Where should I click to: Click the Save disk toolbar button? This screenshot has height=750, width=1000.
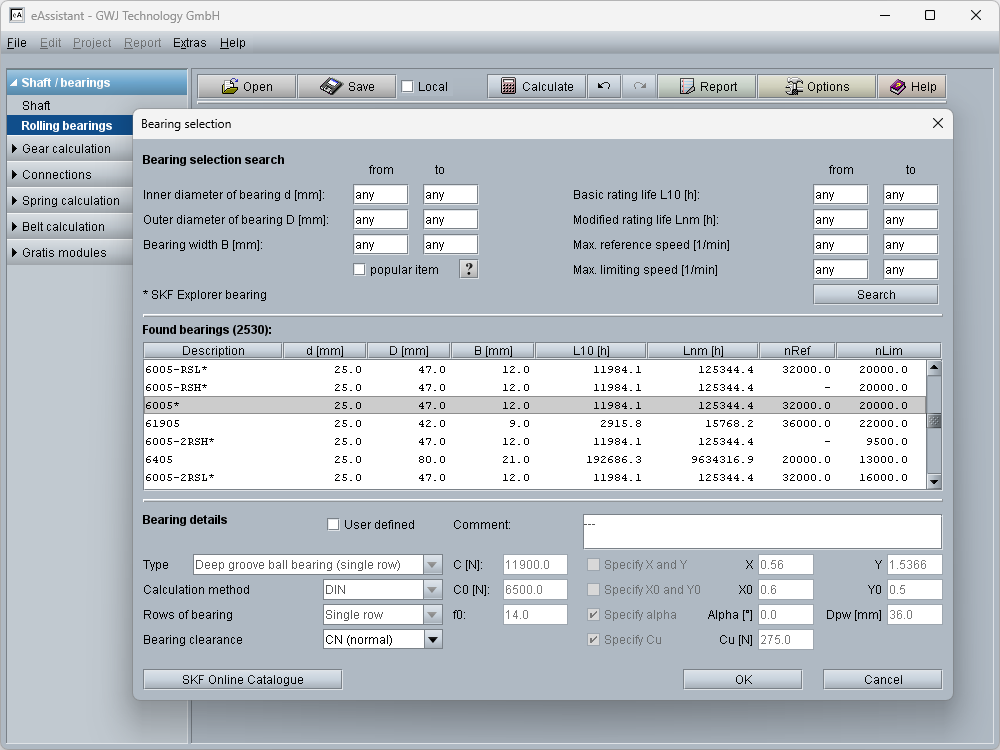pyautogui.click(x=347, y=87)
